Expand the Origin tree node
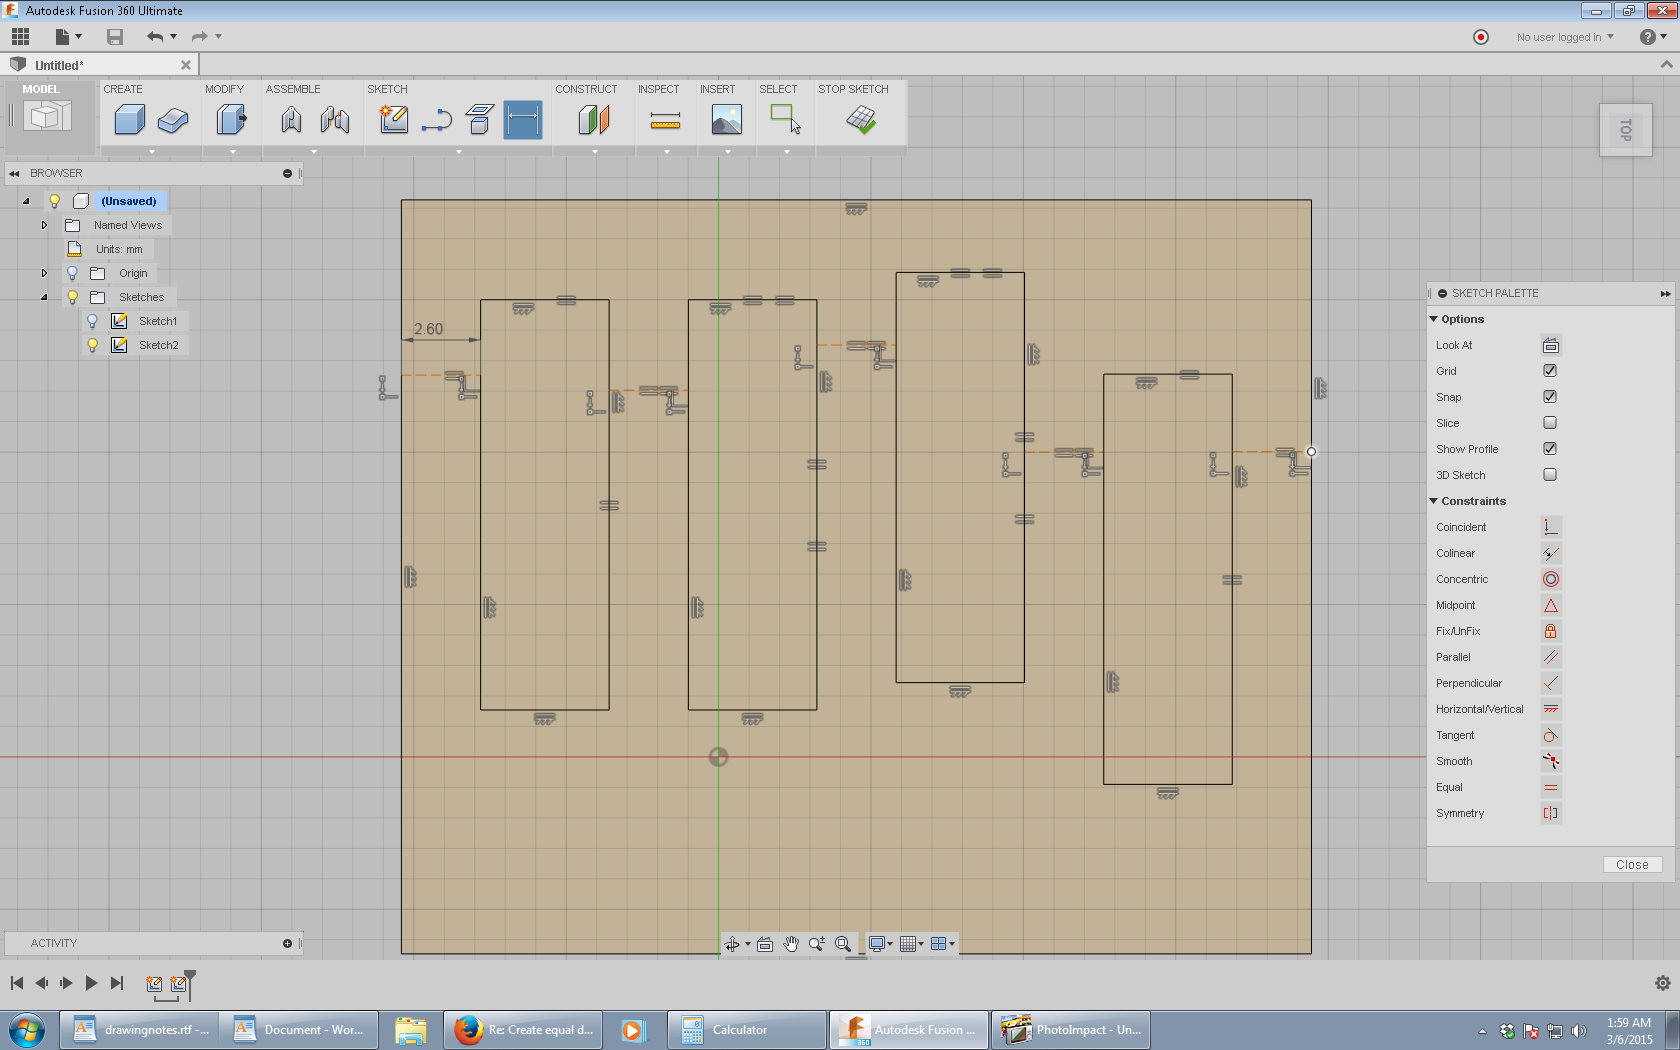The width and height of the screenshot is (1680, 1050). pos(44,273)
